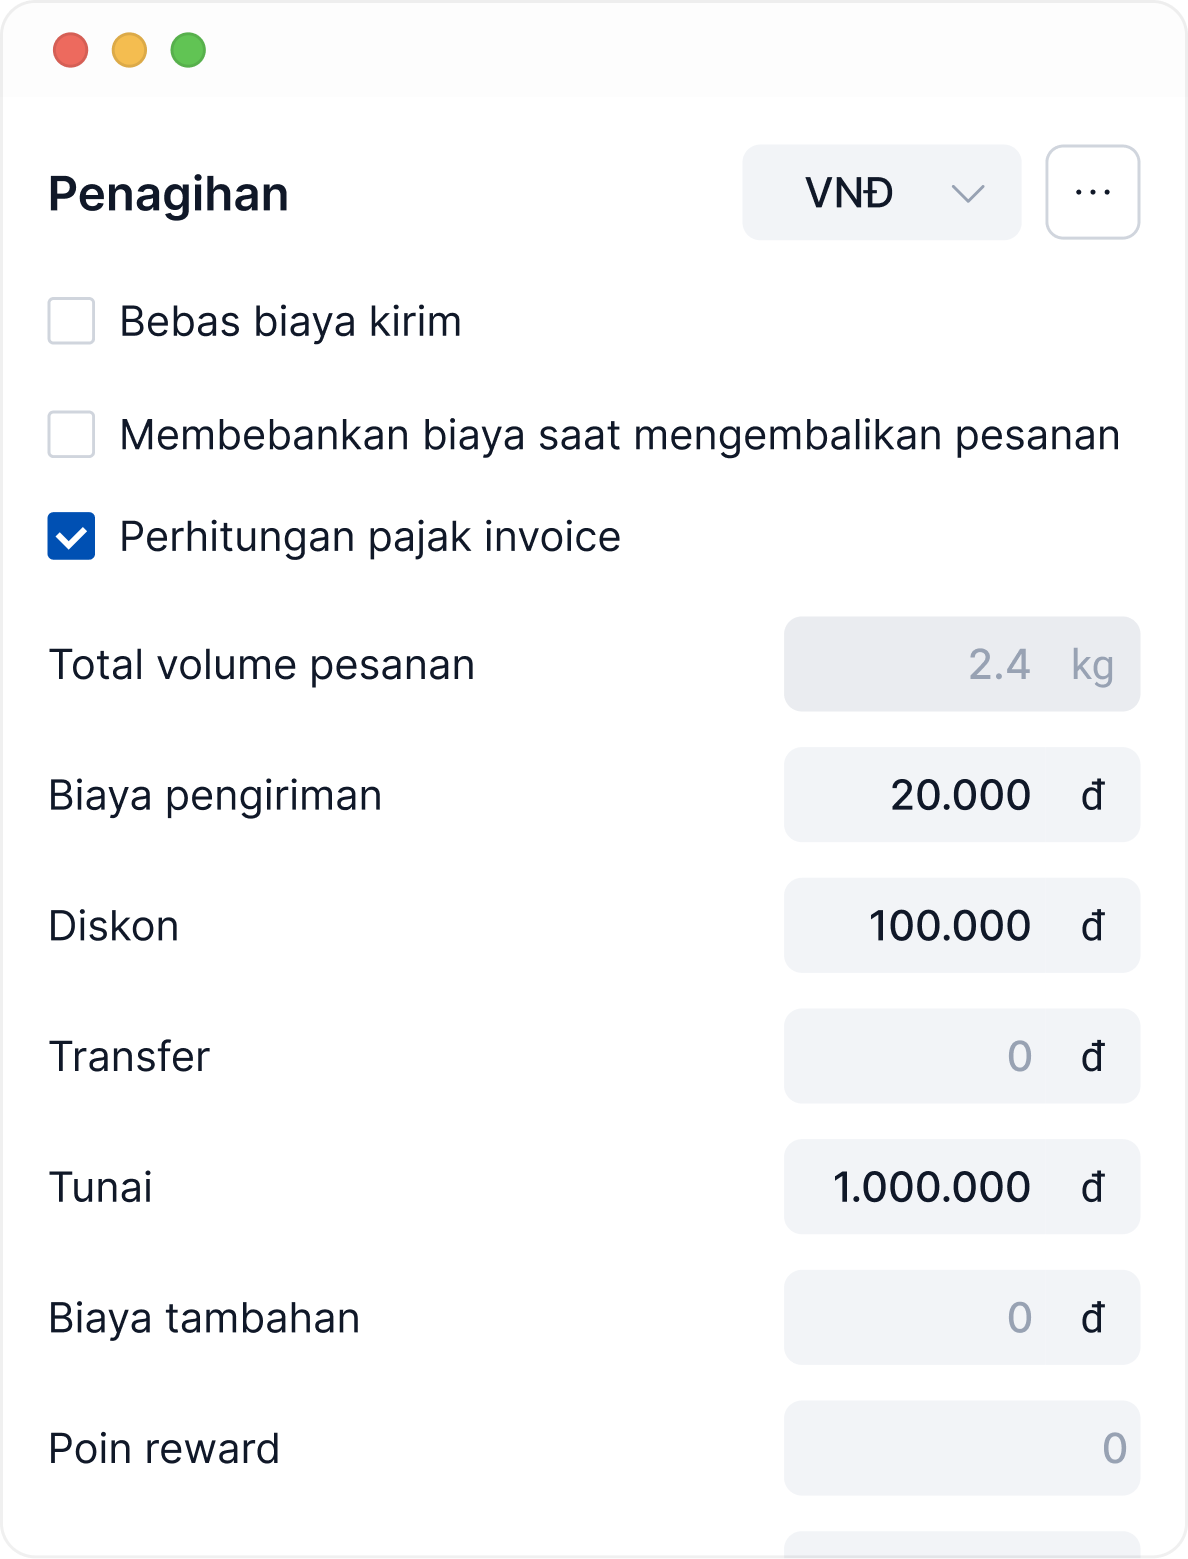1188x1559 pixels.
Task: Click the chevron arrow beside VNĐ
Action: [x=967, y=193]
